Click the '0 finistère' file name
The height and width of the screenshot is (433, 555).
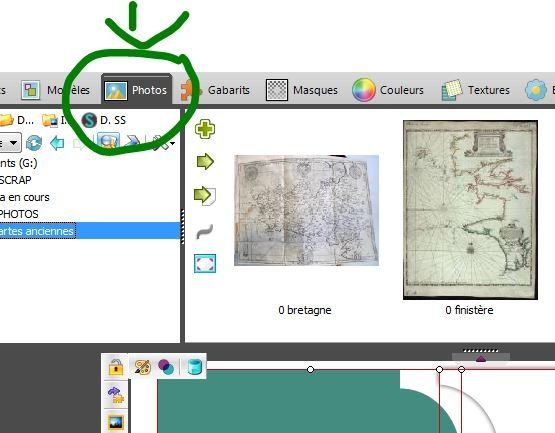469,310
